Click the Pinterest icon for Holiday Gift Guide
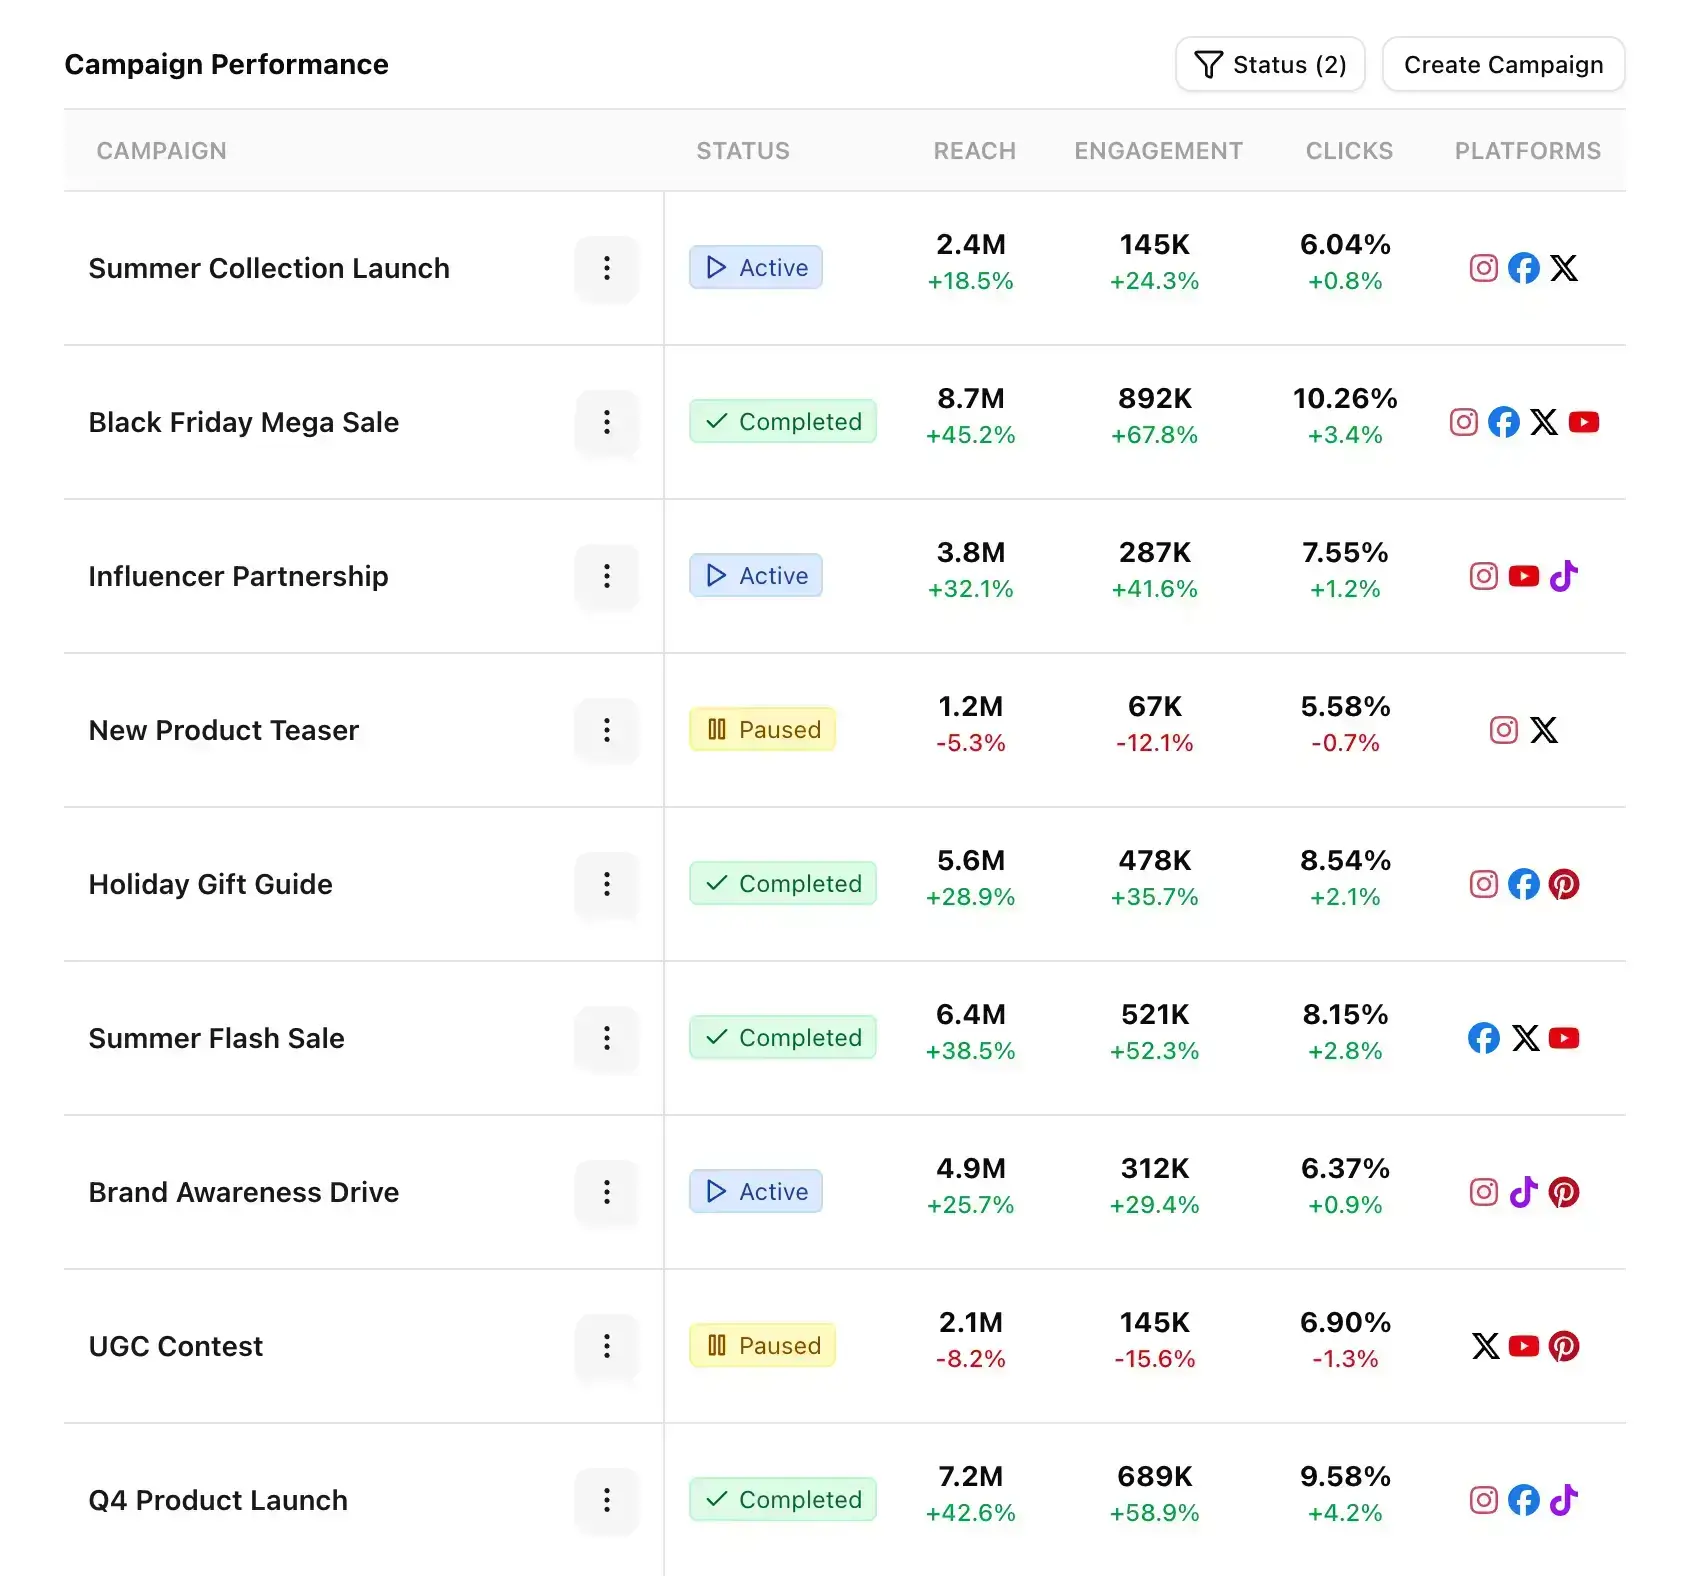 [x=1565, y=883]
